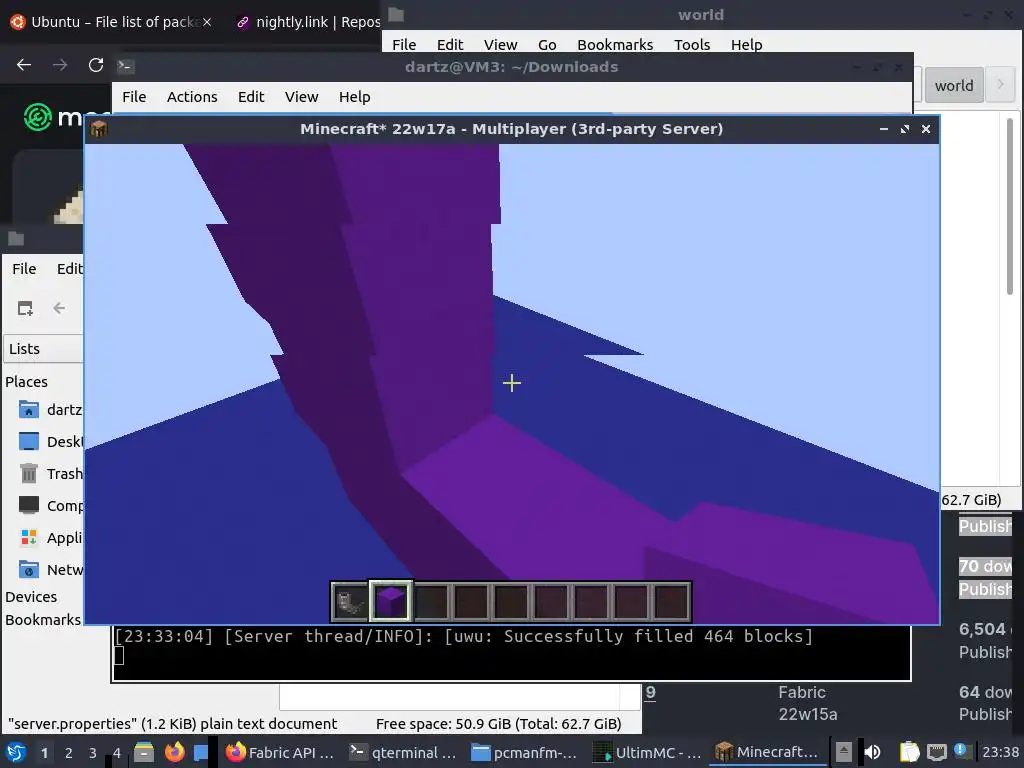Open pcmanfm taskbar entry
The width and height of the screenshot is (1024, 768).
[x=525, y=752]
